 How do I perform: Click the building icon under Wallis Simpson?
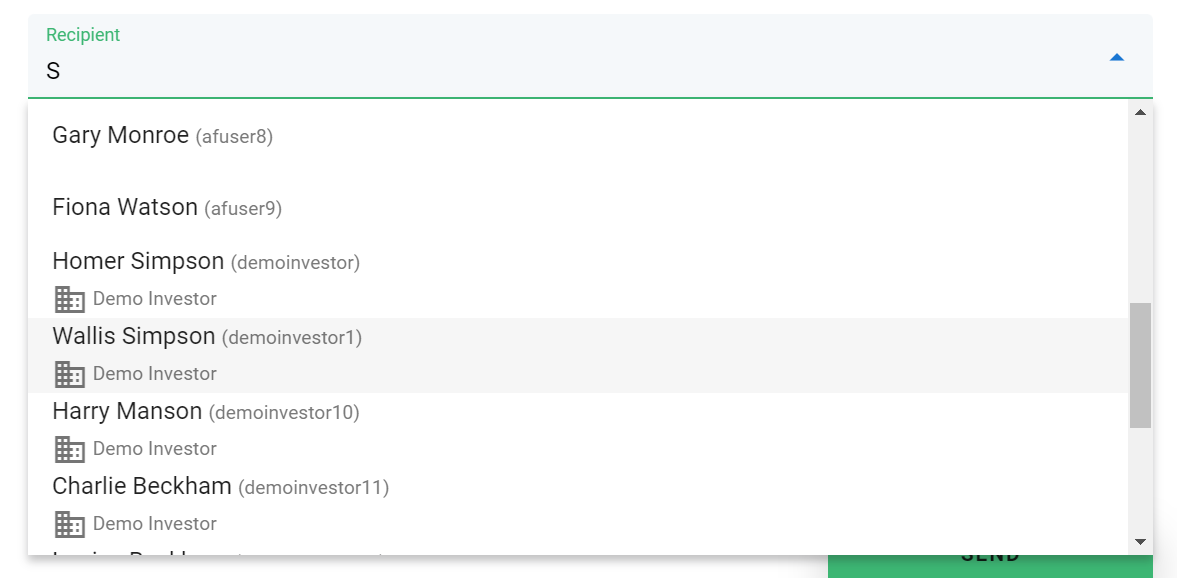(x=69, y=374)
